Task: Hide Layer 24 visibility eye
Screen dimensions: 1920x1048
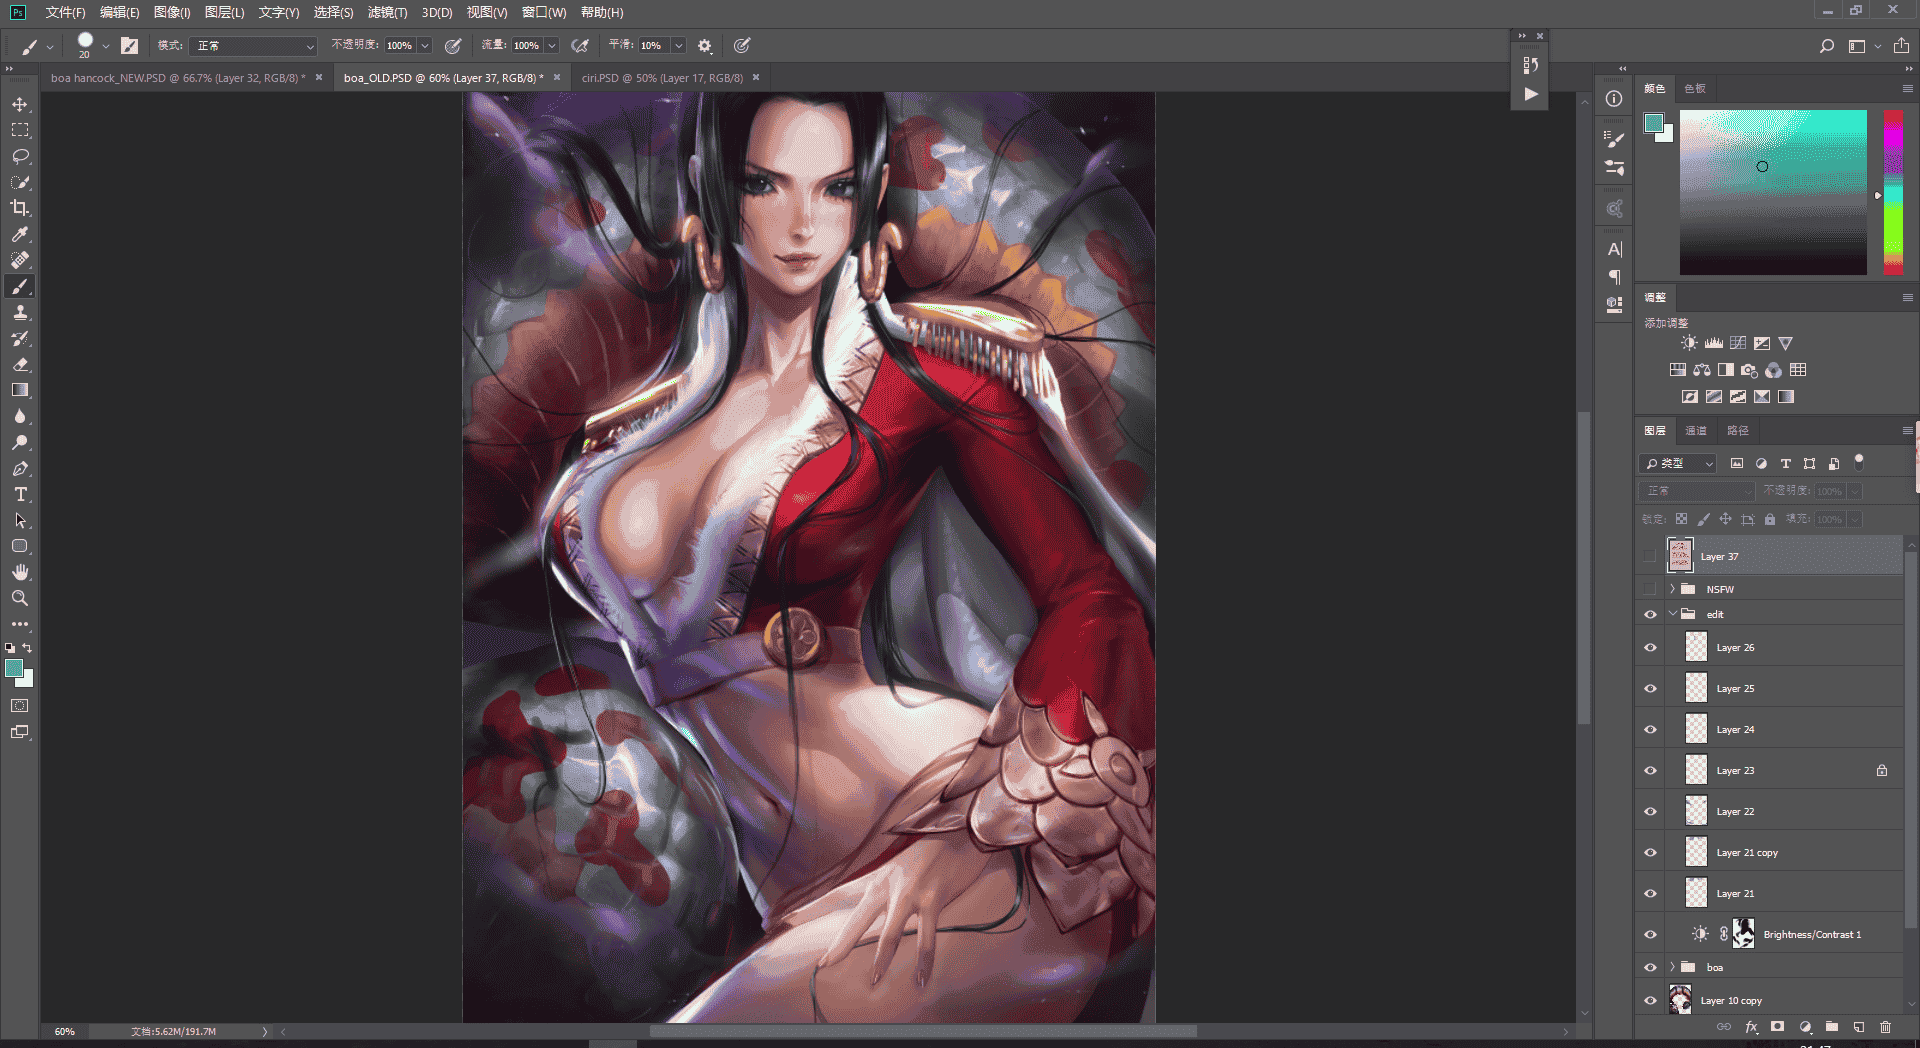Action: [1650, 729]
